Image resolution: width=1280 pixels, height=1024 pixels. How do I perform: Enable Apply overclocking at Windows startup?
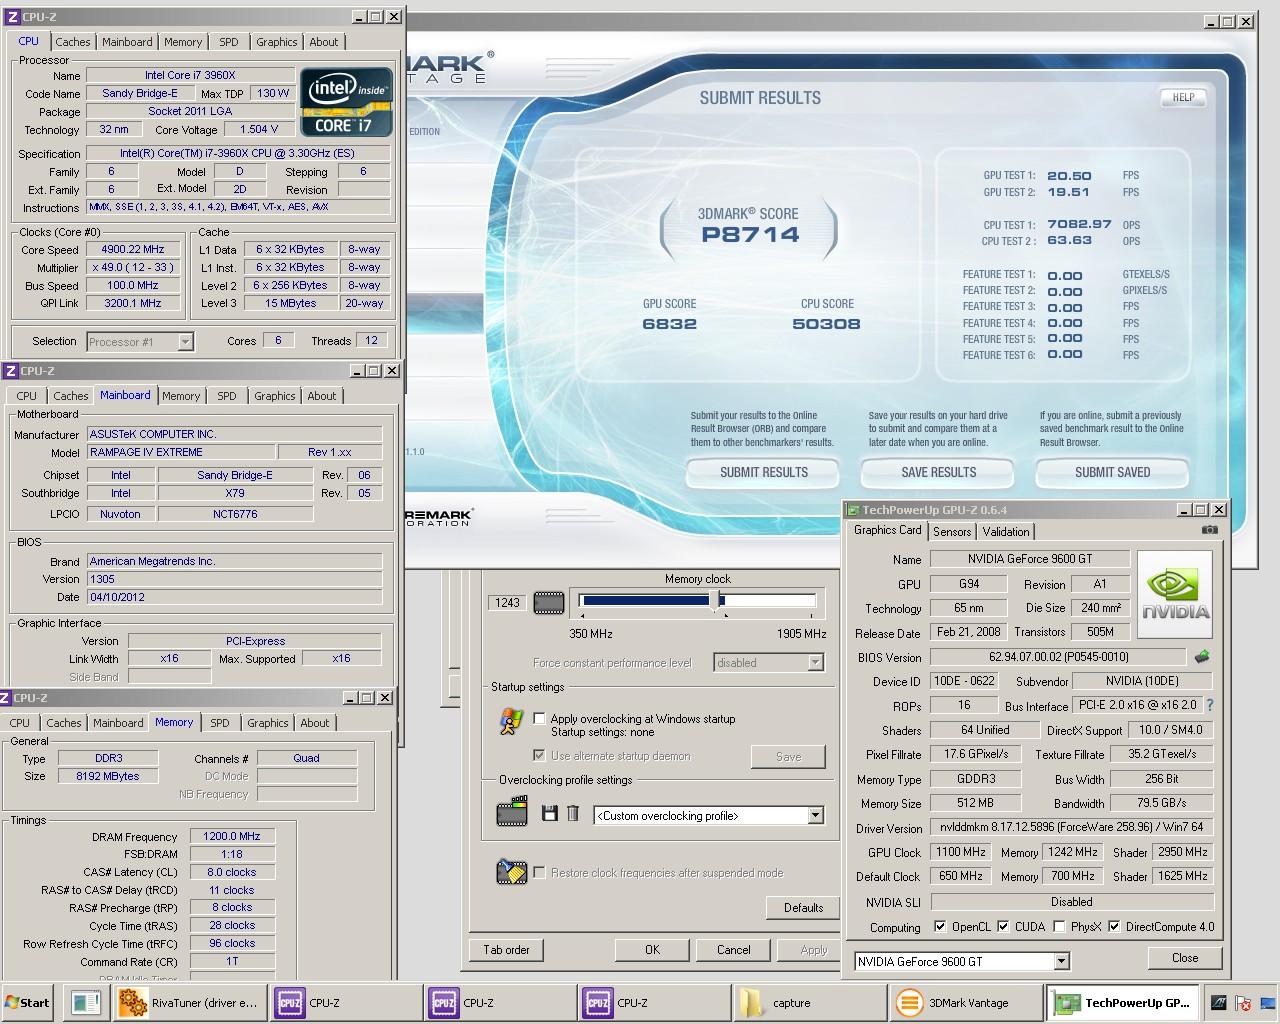(540, 718)
